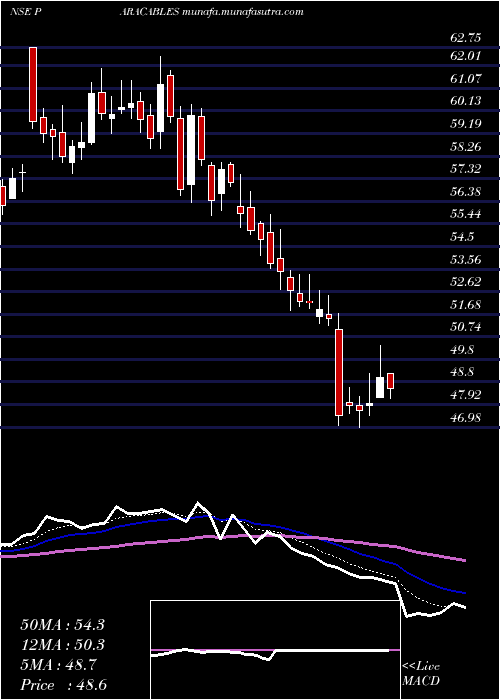The image size is (500, 700).
Task: Click the 52.62 price level label
Action: [466, 283]
